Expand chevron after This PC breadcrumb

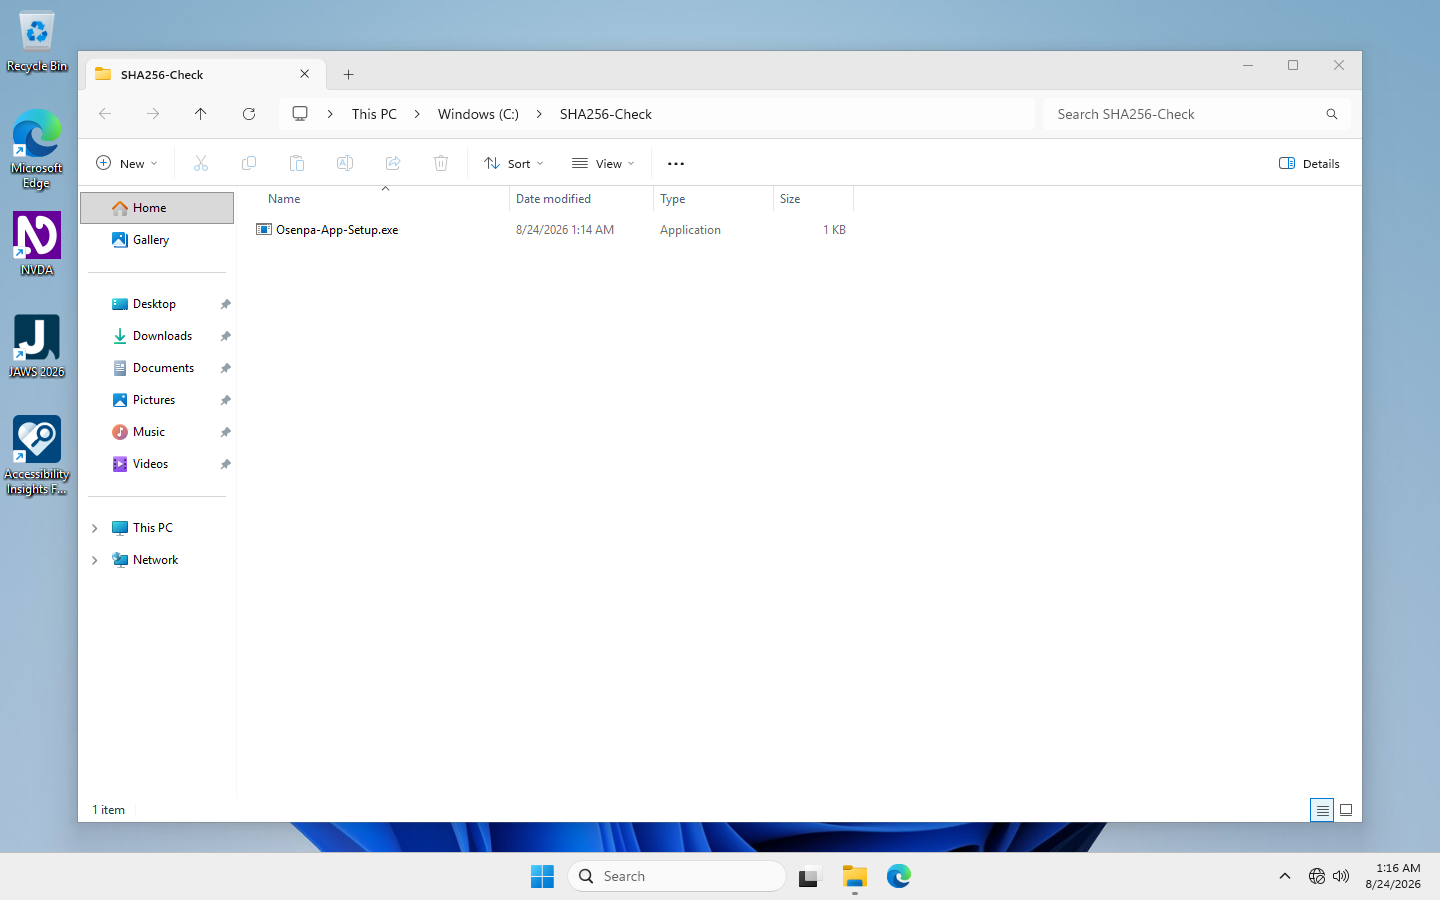click(x=417, y=114)
